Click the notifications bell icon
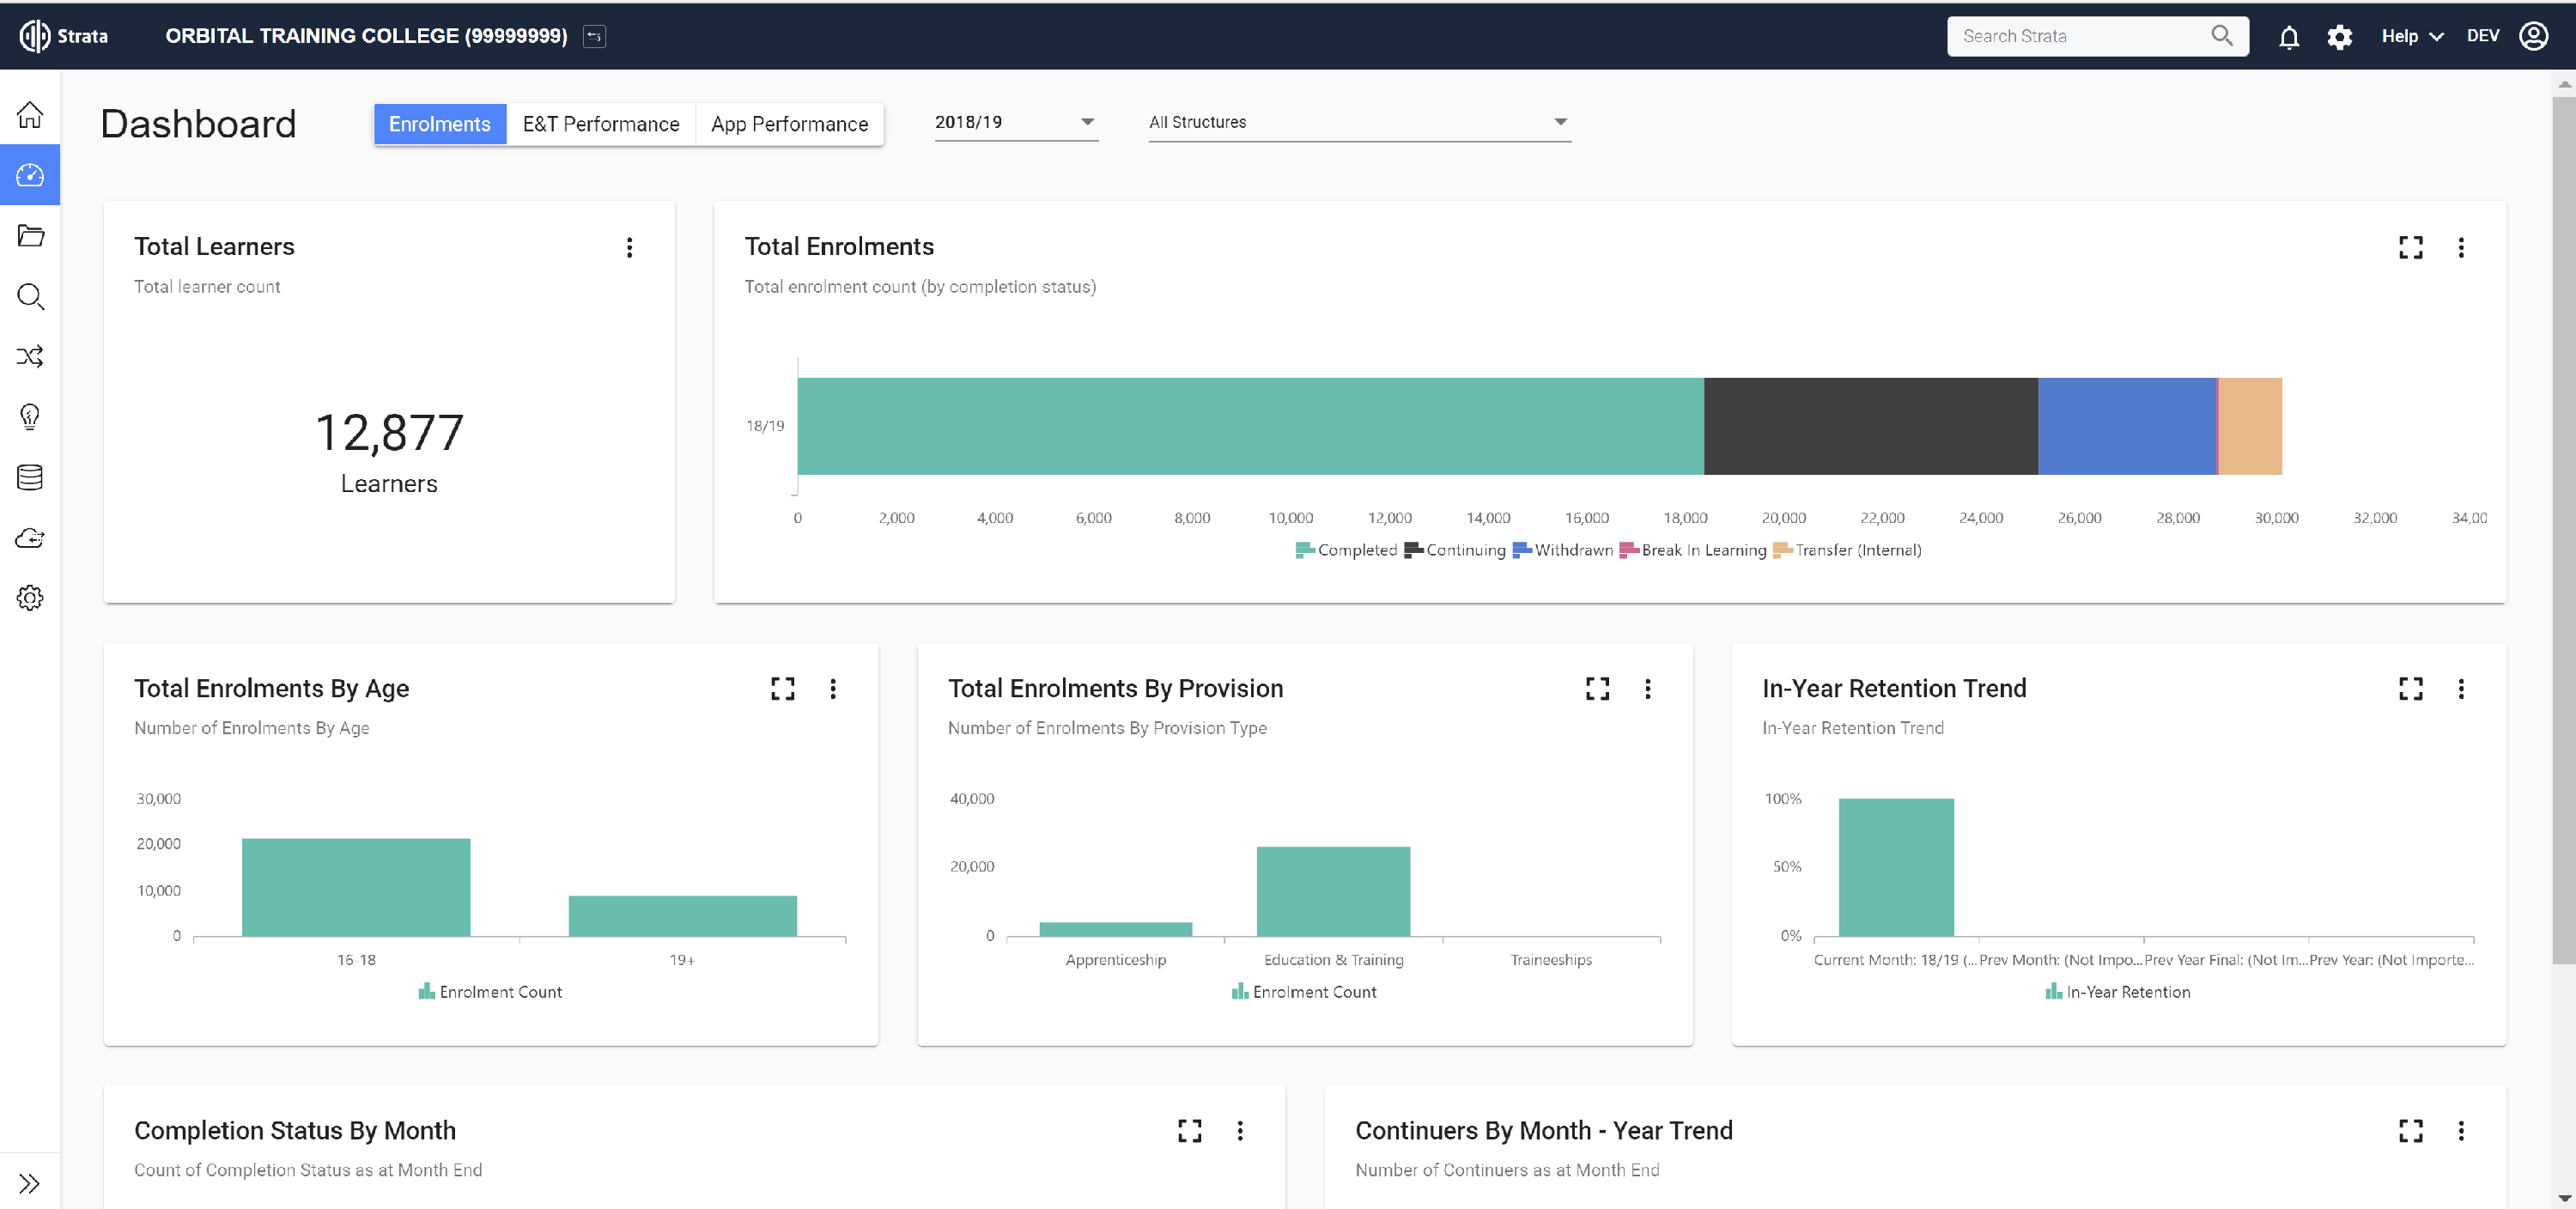This screenshot has width=2576, height=1209. (x=2288, y=37)
